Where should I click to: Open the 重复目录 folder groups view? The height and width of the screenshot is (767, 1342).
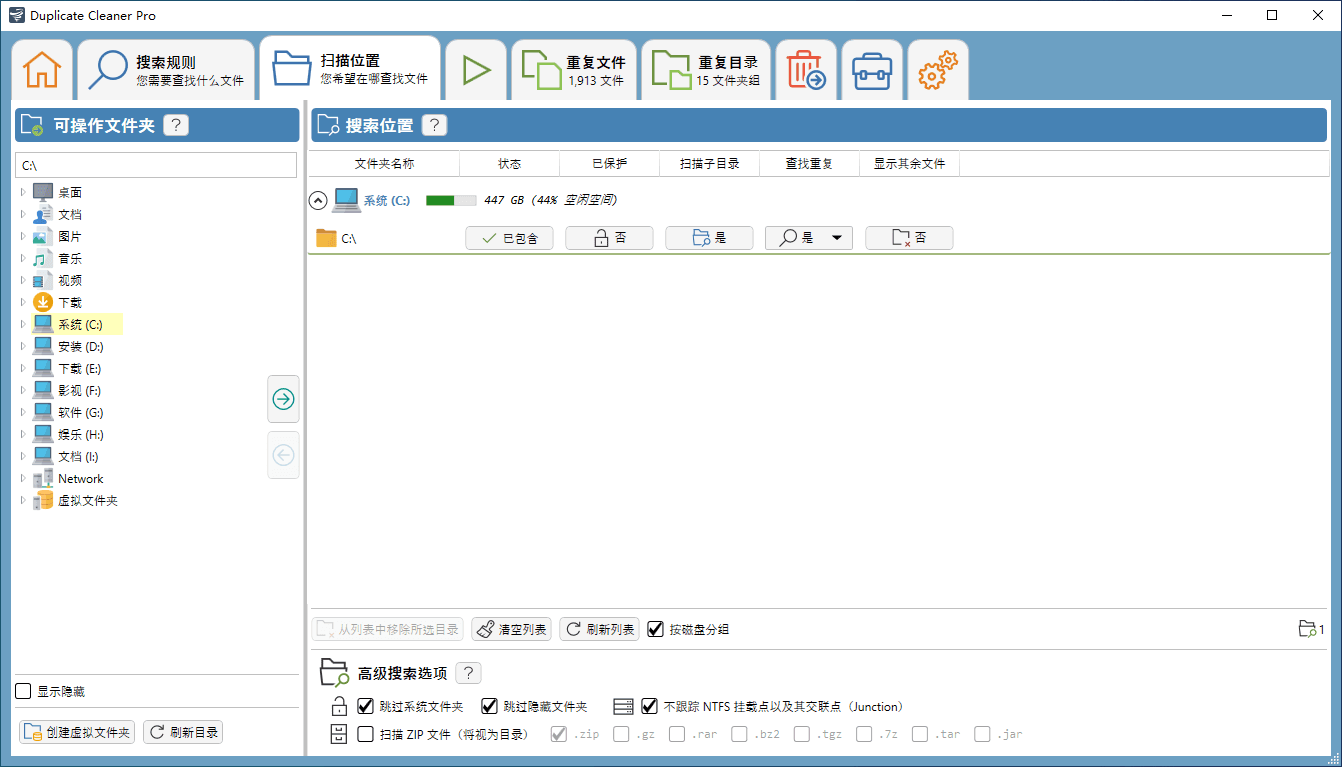pyautogui.click(x=706, y=69)
